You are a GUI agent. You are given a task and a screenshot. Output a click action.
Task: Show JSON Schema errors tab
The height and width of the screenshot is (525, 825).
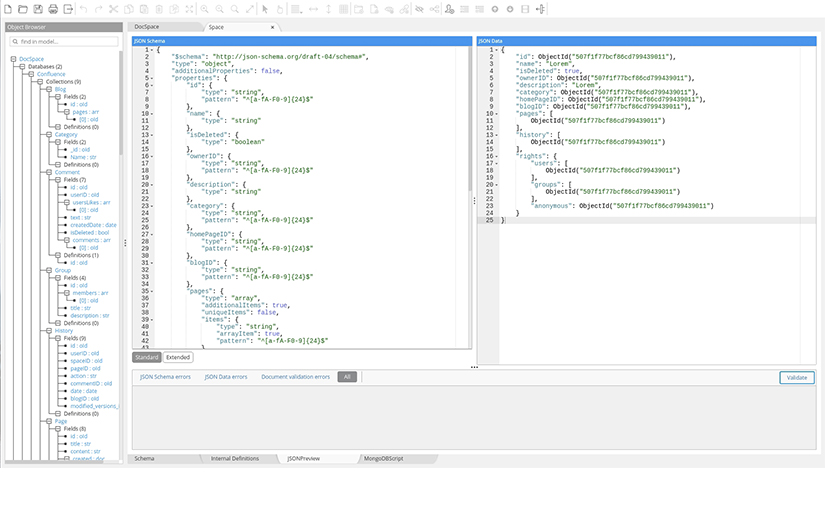(x=165, y=377)
